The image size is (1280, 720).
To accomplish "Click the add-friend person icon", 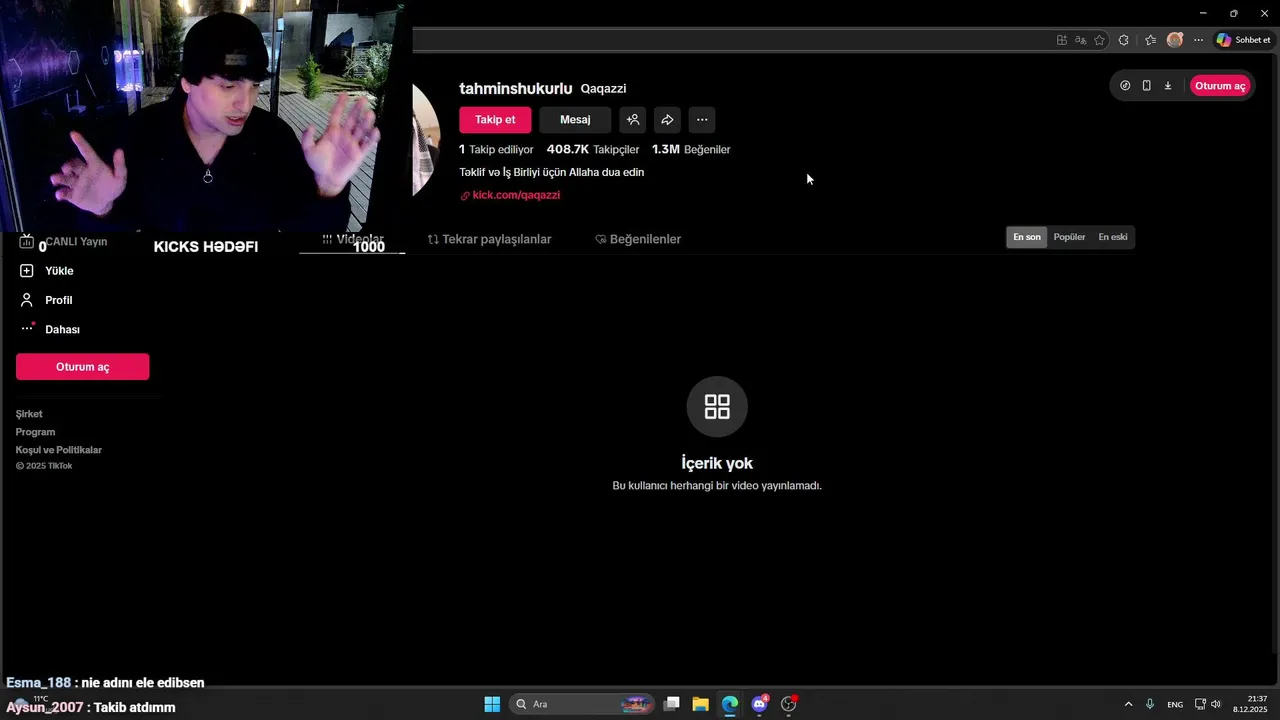I will 633,120.
